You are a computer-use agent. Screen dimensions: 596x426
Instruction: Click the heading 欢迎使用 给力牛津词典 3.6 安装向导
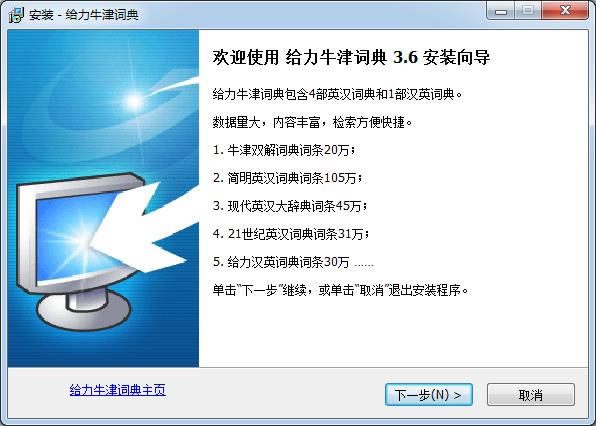tap(351, 58)
